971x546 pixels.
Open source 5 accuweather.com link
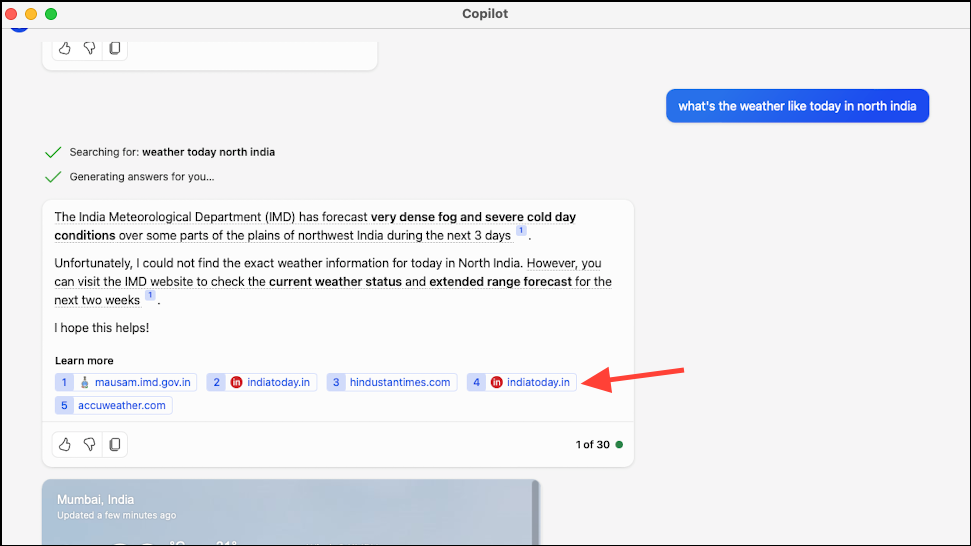coord(114,405)
